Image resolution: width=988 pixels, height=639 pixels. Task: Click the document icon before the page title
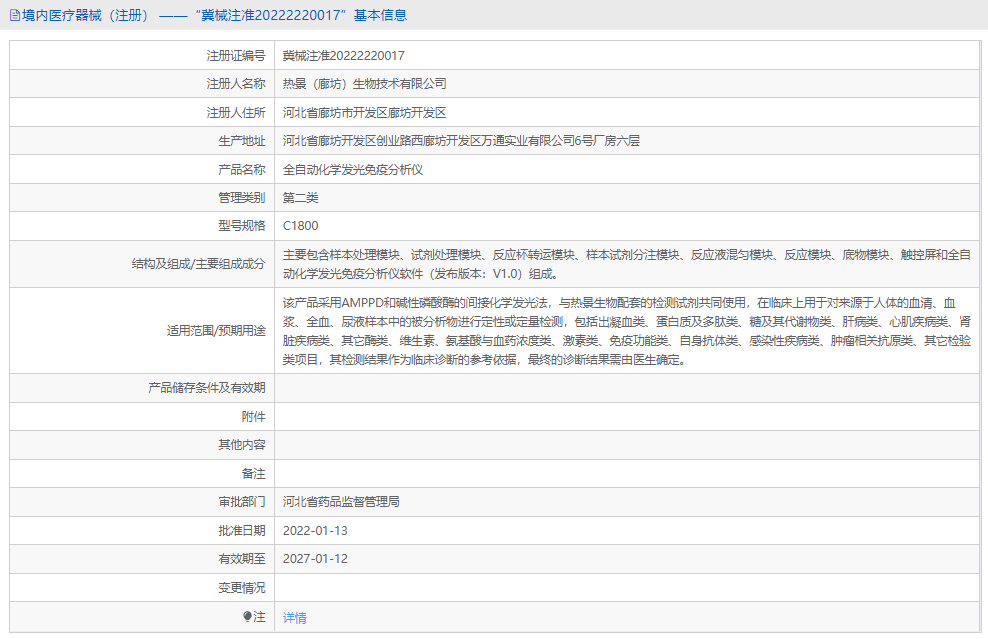click(x=14, y=16)
